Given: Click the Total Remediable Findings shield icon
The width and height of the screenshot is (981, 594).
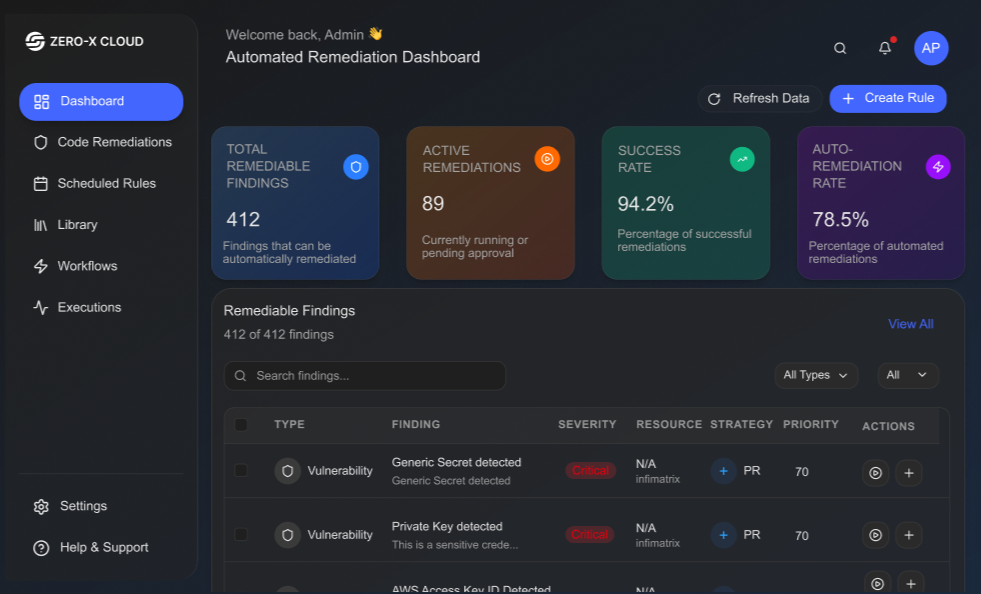Looking at the screenshot, I should point(356,167).
